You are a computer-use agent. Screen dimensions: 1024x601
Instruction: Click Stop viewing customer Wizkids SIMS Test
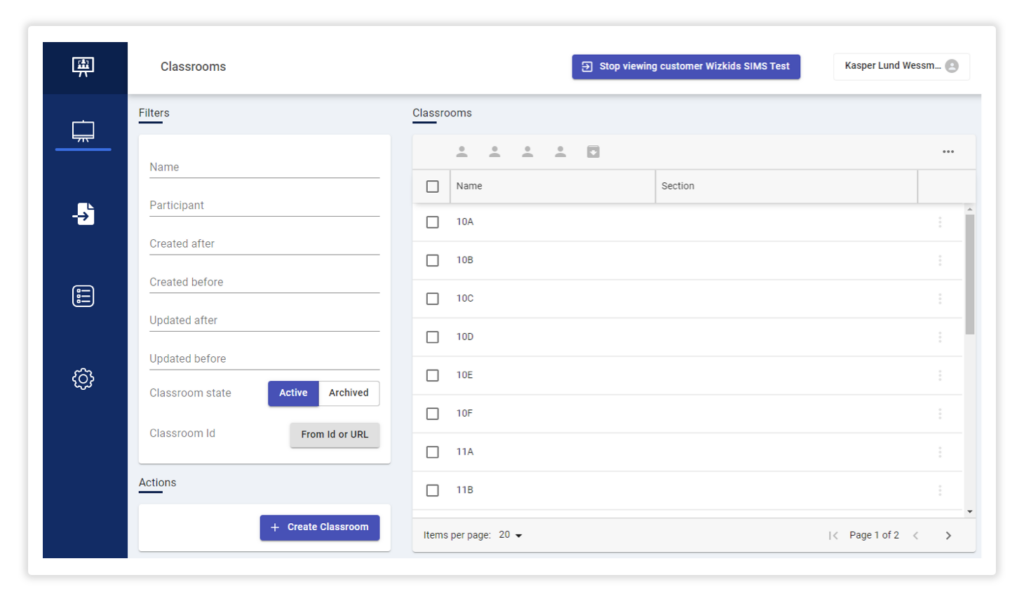coord(685,66)
